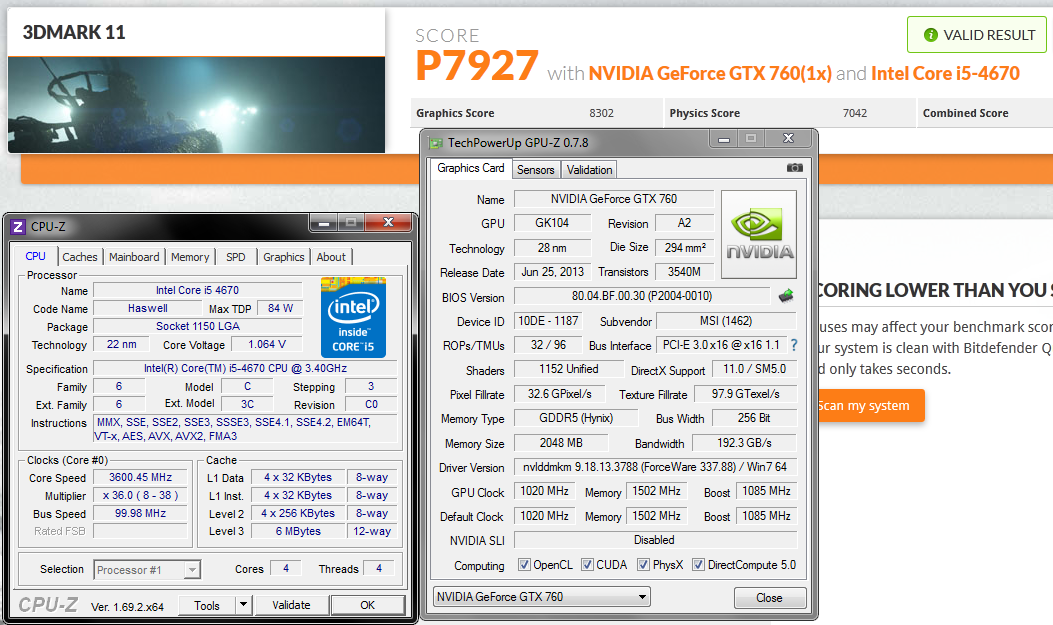
Task: Click the BIOS save chip icon in GPU-Z
Action: (786, 296)
